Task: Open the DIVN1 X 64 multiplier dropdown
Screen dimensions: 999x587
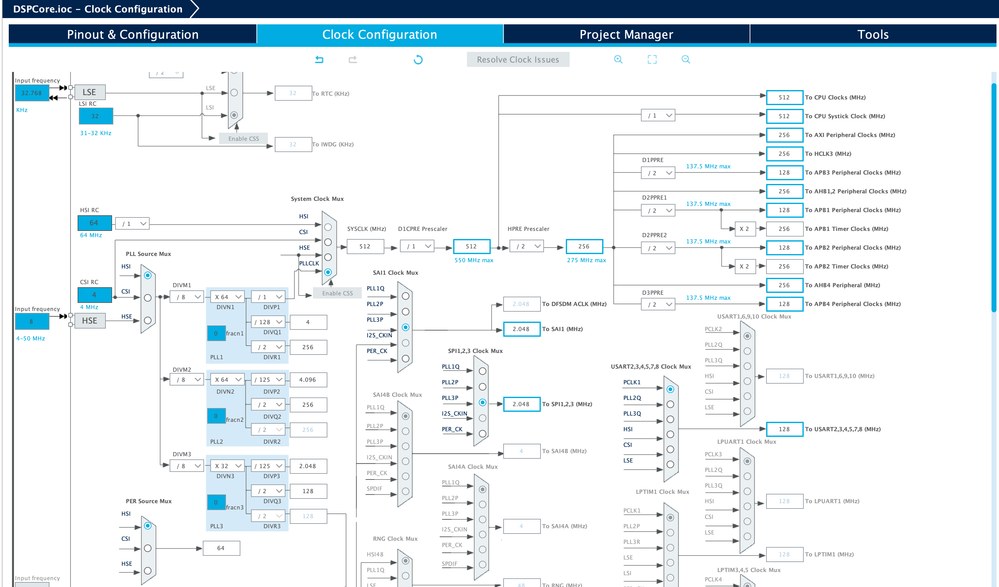Action: pyautogui.click(x=227, y=297)
